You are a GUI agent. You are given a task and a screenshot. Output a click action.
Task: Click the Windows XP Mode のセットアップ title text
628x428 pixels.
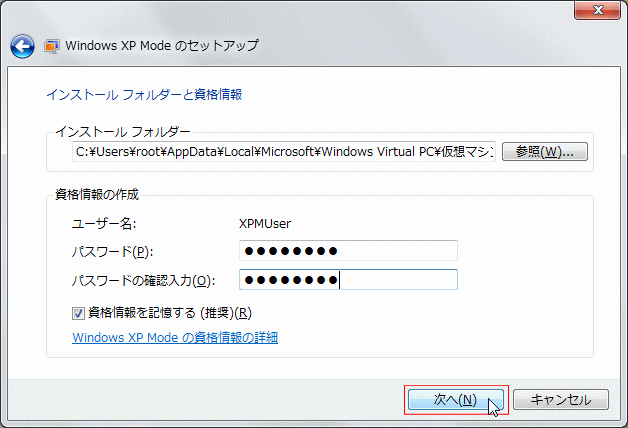point(162,46)
